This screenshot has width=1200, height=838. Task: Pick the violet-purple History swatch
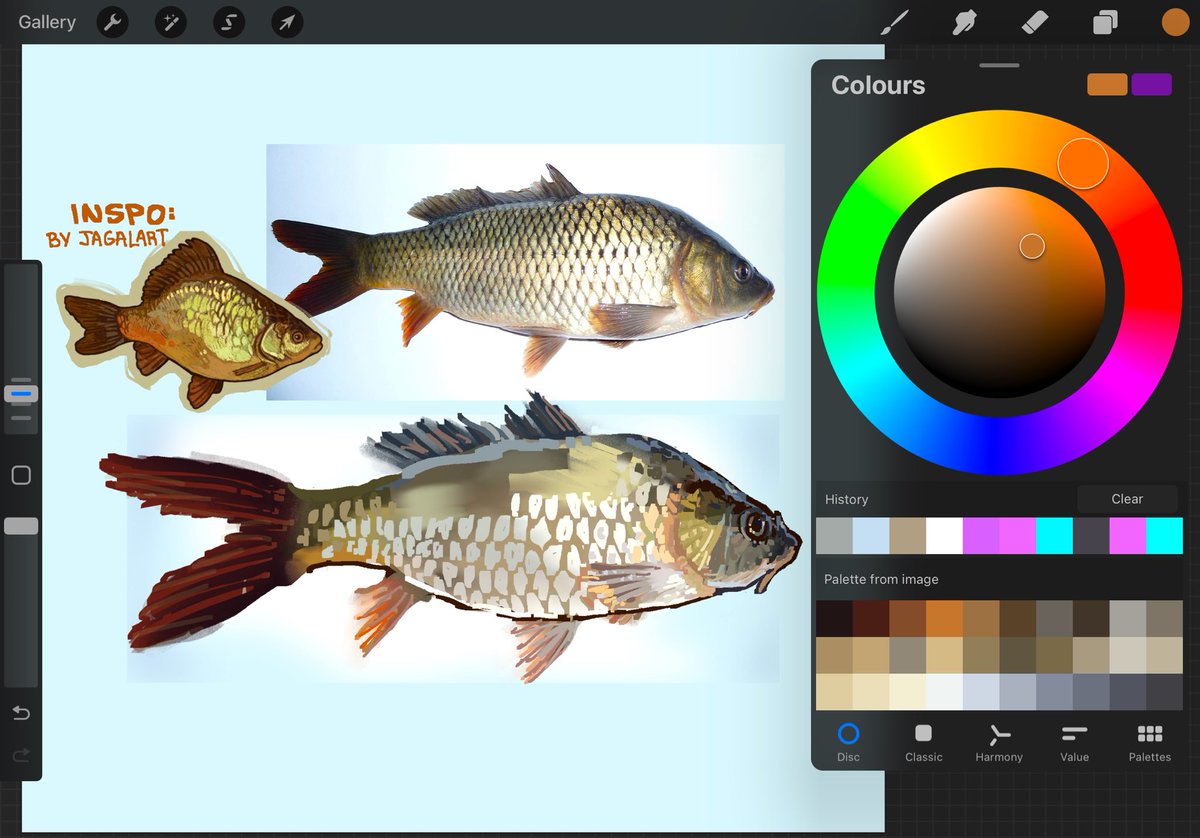[x=981, y=536]
